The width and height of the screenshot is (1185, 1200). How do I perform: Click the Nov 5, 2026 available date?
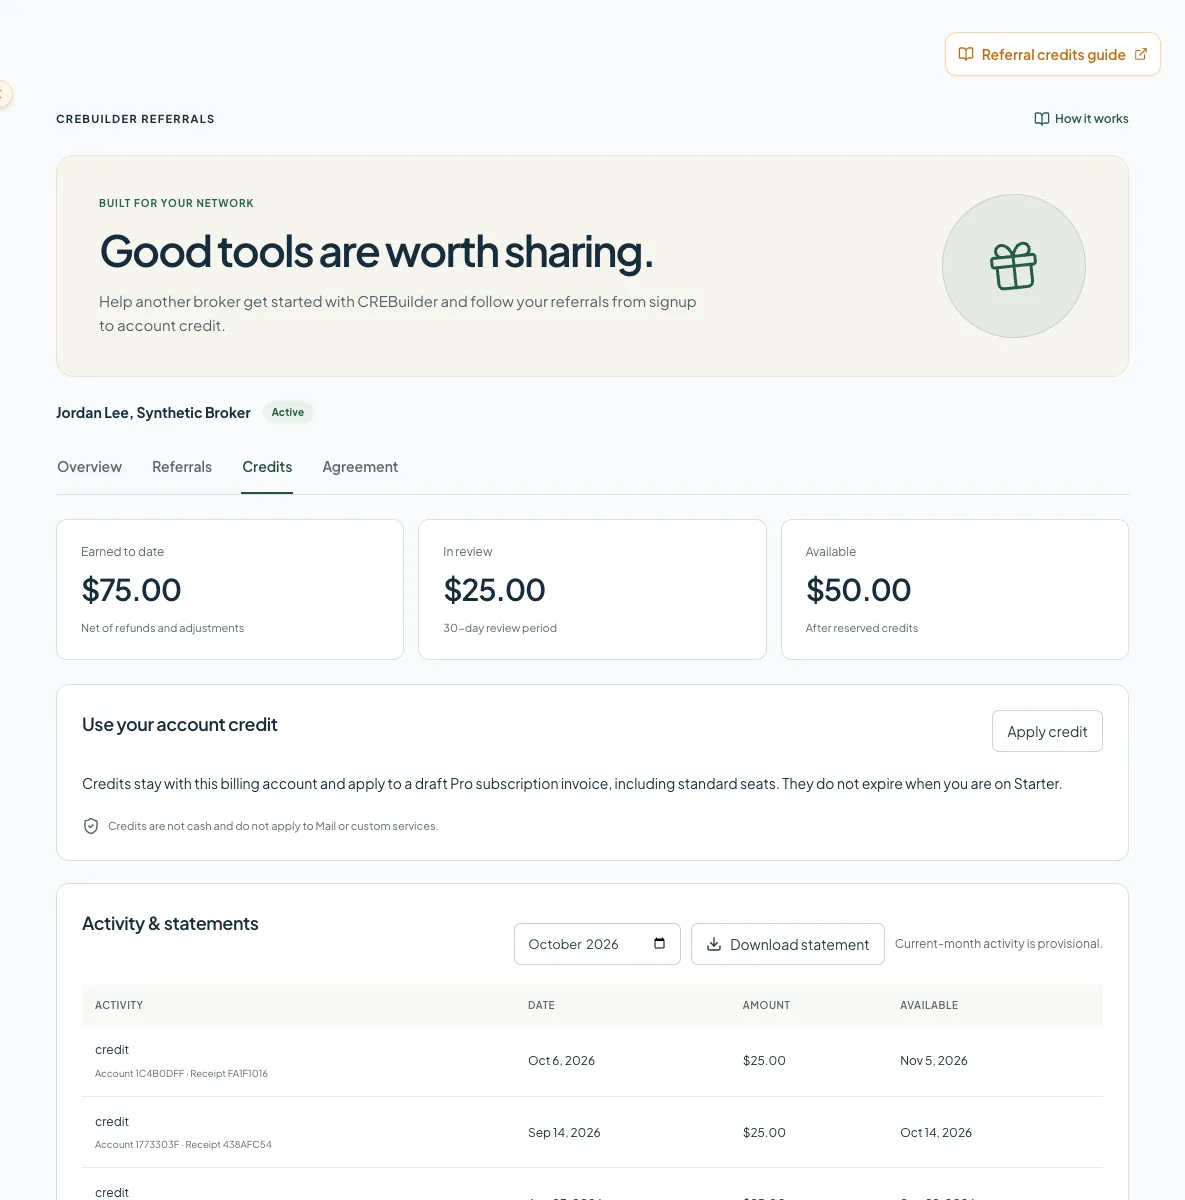[x=934, y=1061]
